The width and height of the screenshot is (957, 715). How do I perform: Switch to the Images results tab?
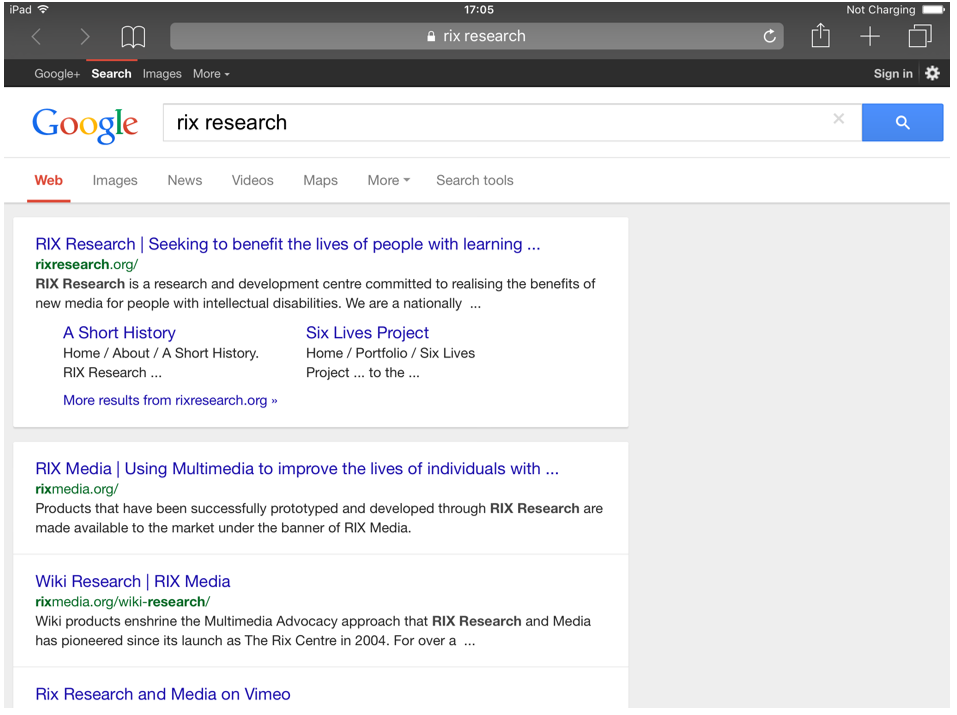(115, 181)
